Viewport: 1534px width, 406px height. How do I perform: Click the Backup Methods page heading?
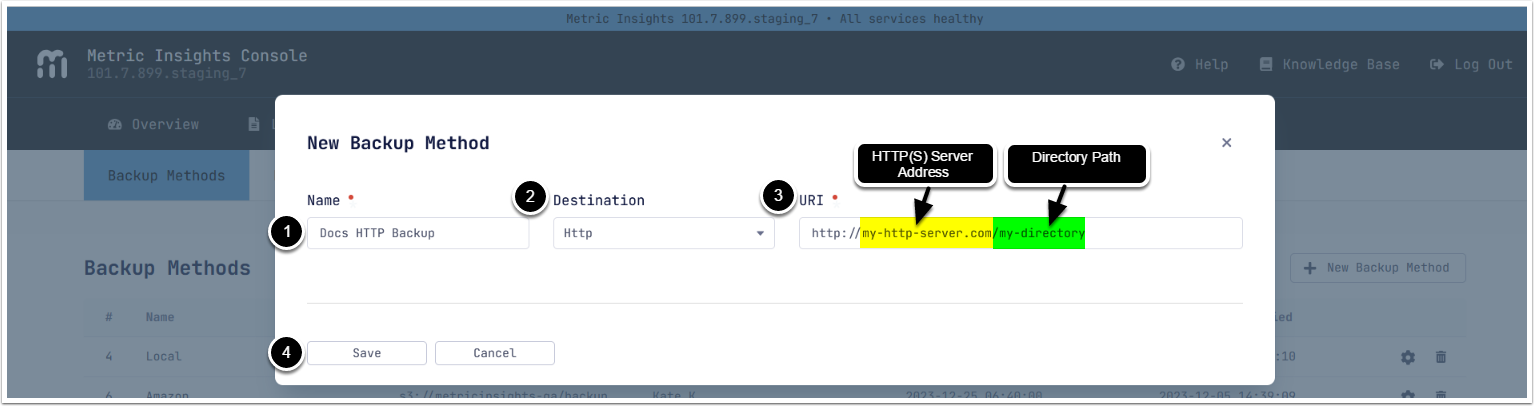[167, 268]
